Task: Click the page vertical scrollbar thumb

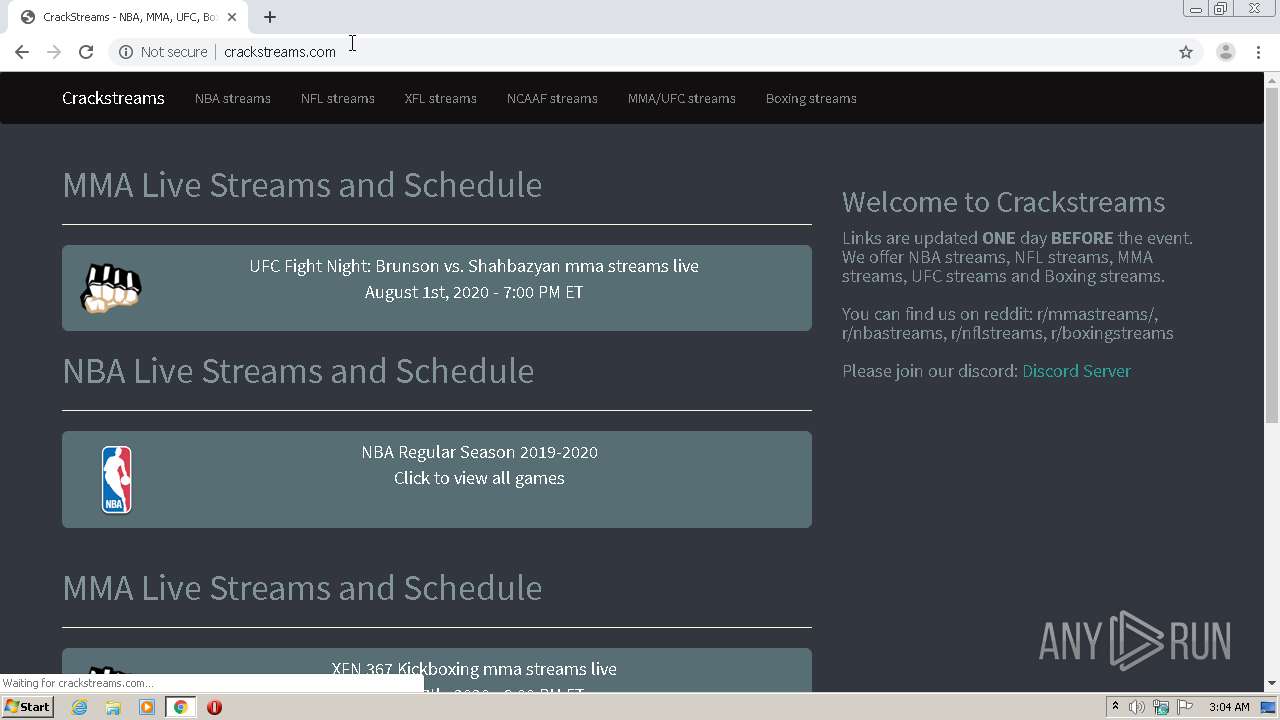Action: click(1272, 255)
